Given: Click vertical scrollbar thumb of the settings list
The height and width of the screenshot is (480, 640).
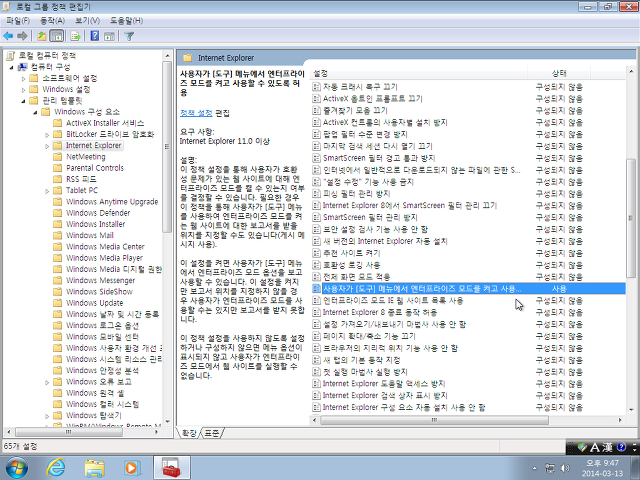Looking at the screenshot, I should tap(630, 218).
